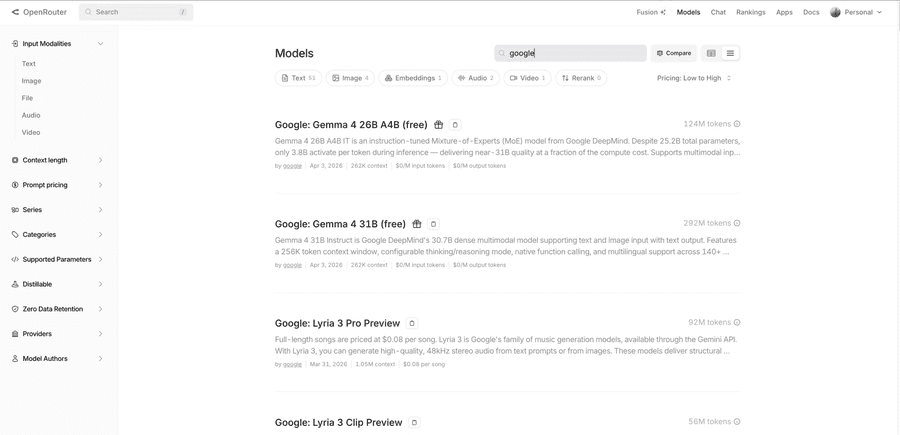Screen dimensions: 900x435
Task: Select Image under Input Modalities sidebar
Action: pyautogui.click(x=32, y=81)
